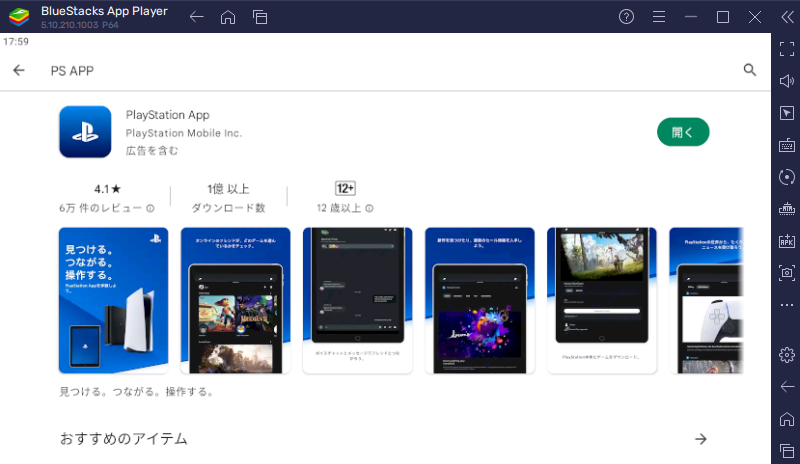Click the PlayStation App icon
Screen dimensions: 800x464
coord(85,132)
